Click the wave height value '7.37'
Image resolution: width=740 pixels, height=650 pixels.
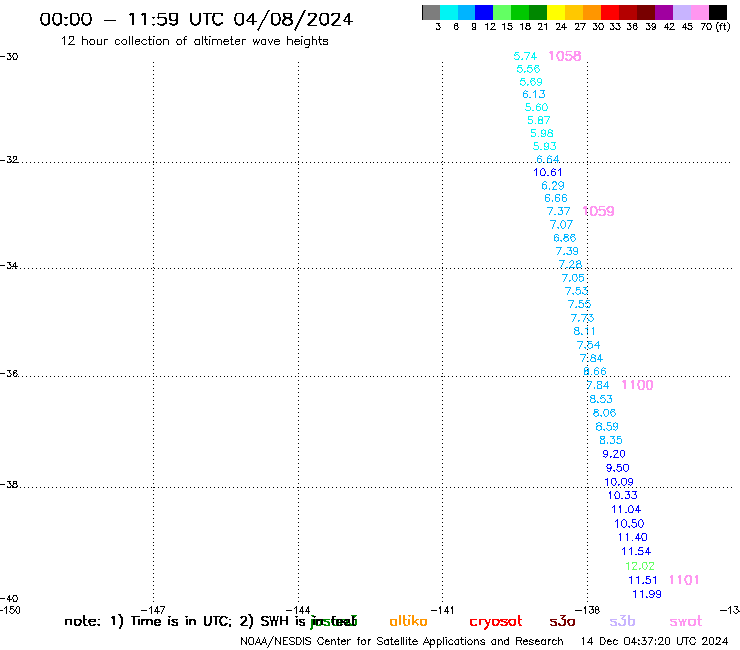559,211
